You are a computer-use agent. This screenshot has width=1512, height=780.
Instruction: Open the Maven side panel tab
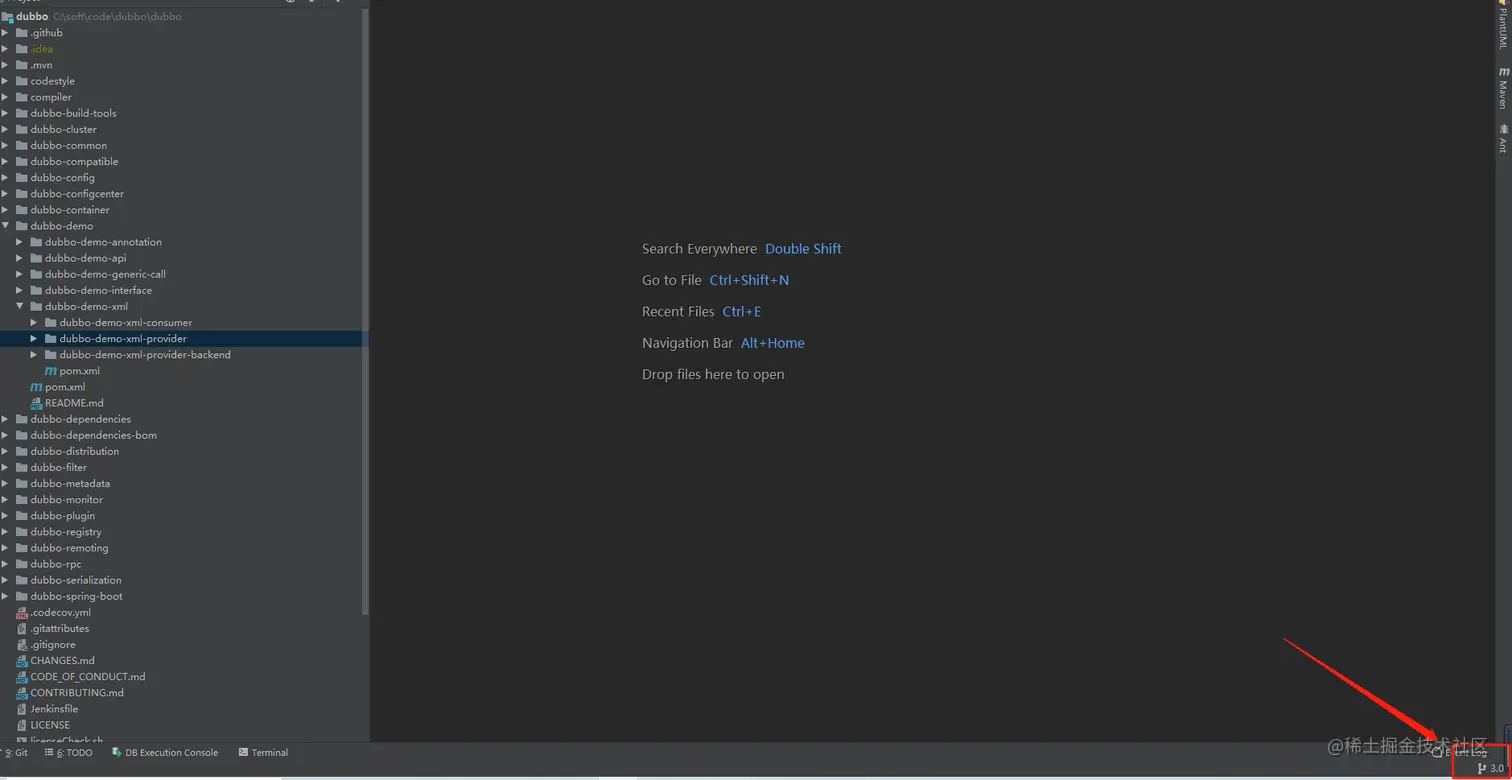(1503, 88)
